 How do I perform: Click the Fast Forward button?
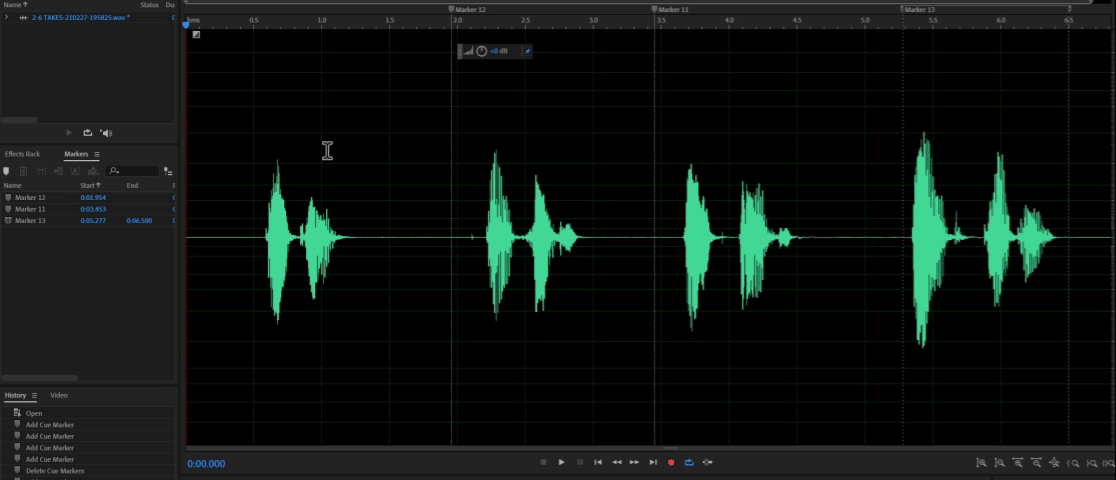point(634,462)
